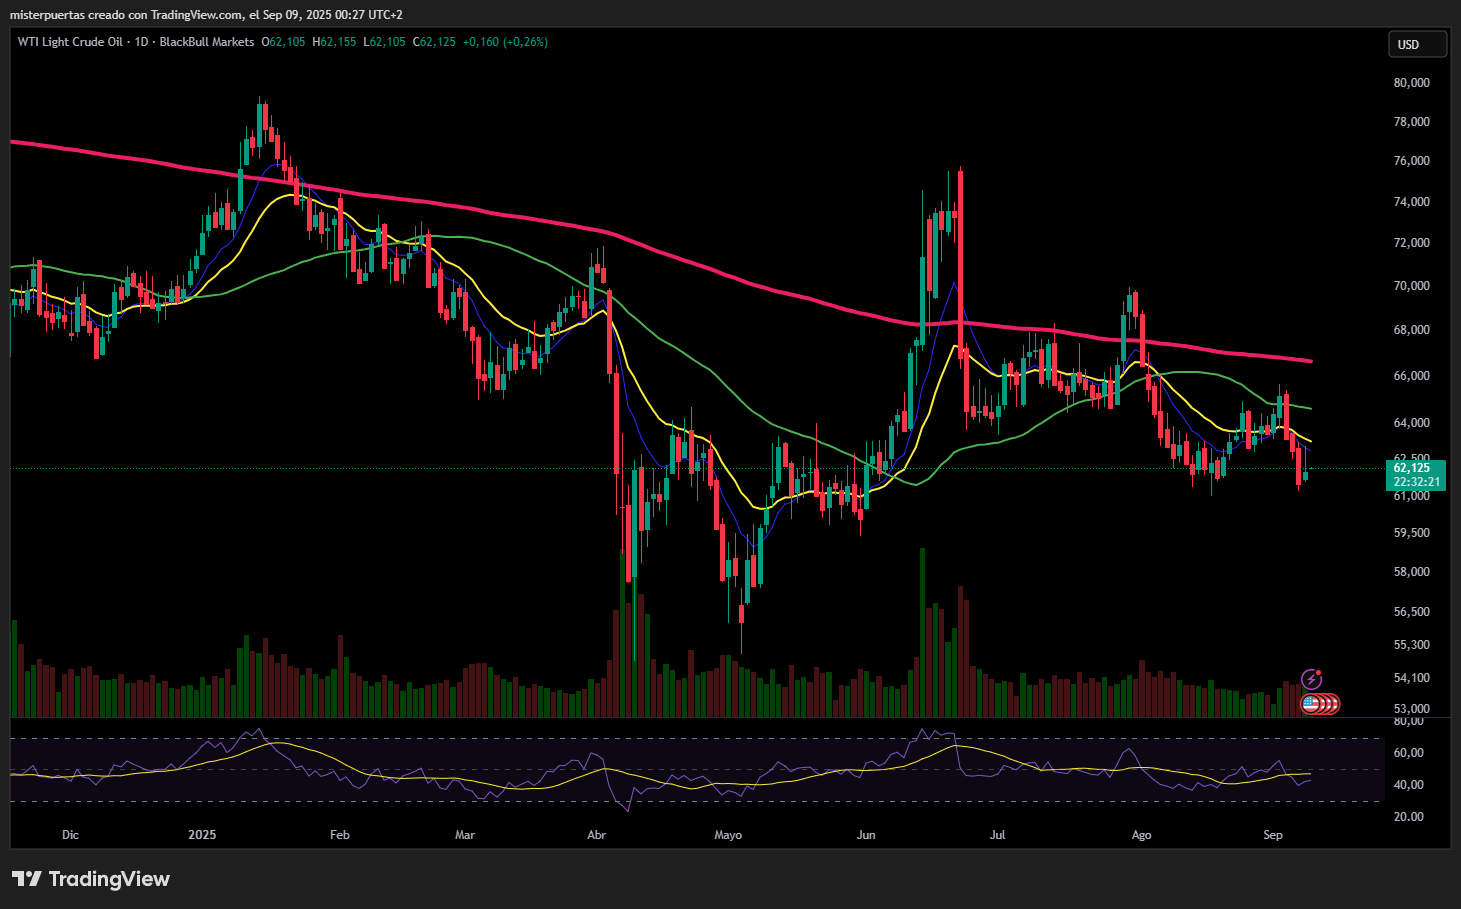The image size is (1461, 909).
Task: Click the 66,000 price axis label
Action: pos(1411,376)
